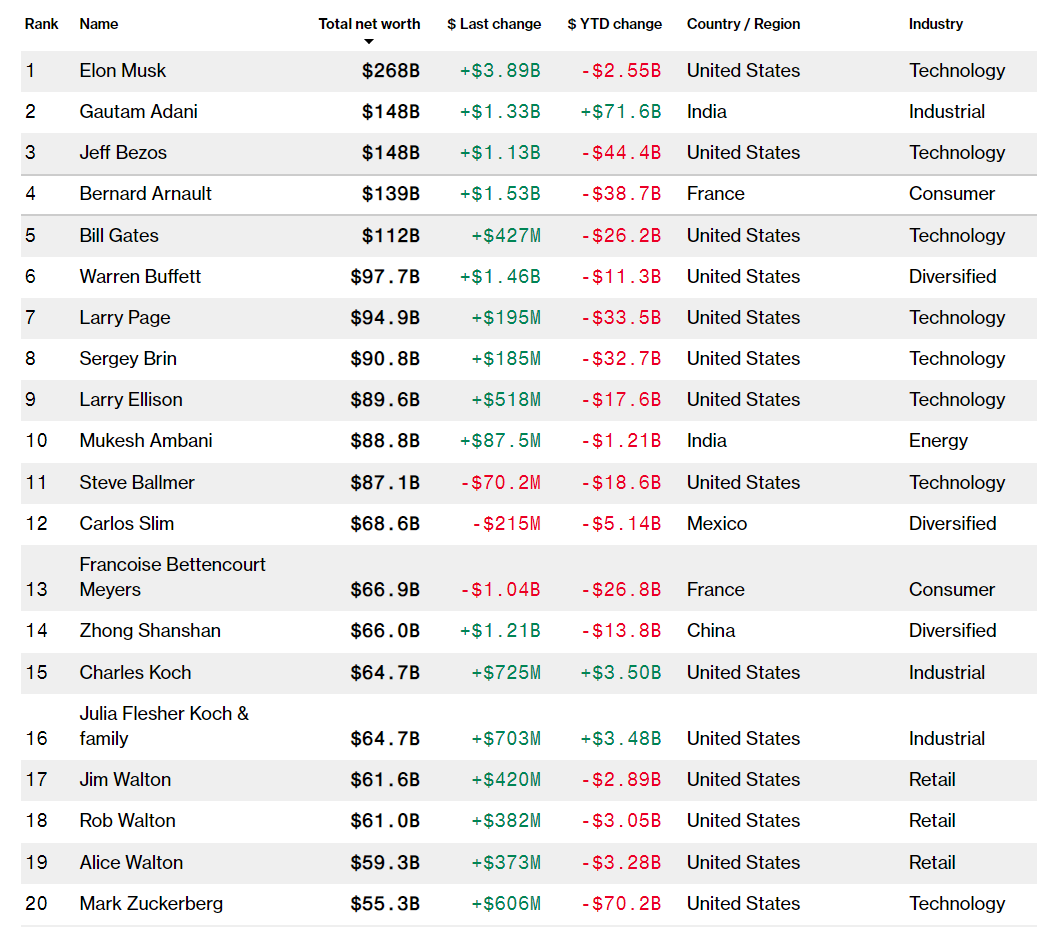Click Carlos Slim's country Mexico
The height and width of the screenshot is (927, 1037).
(716, 524)
